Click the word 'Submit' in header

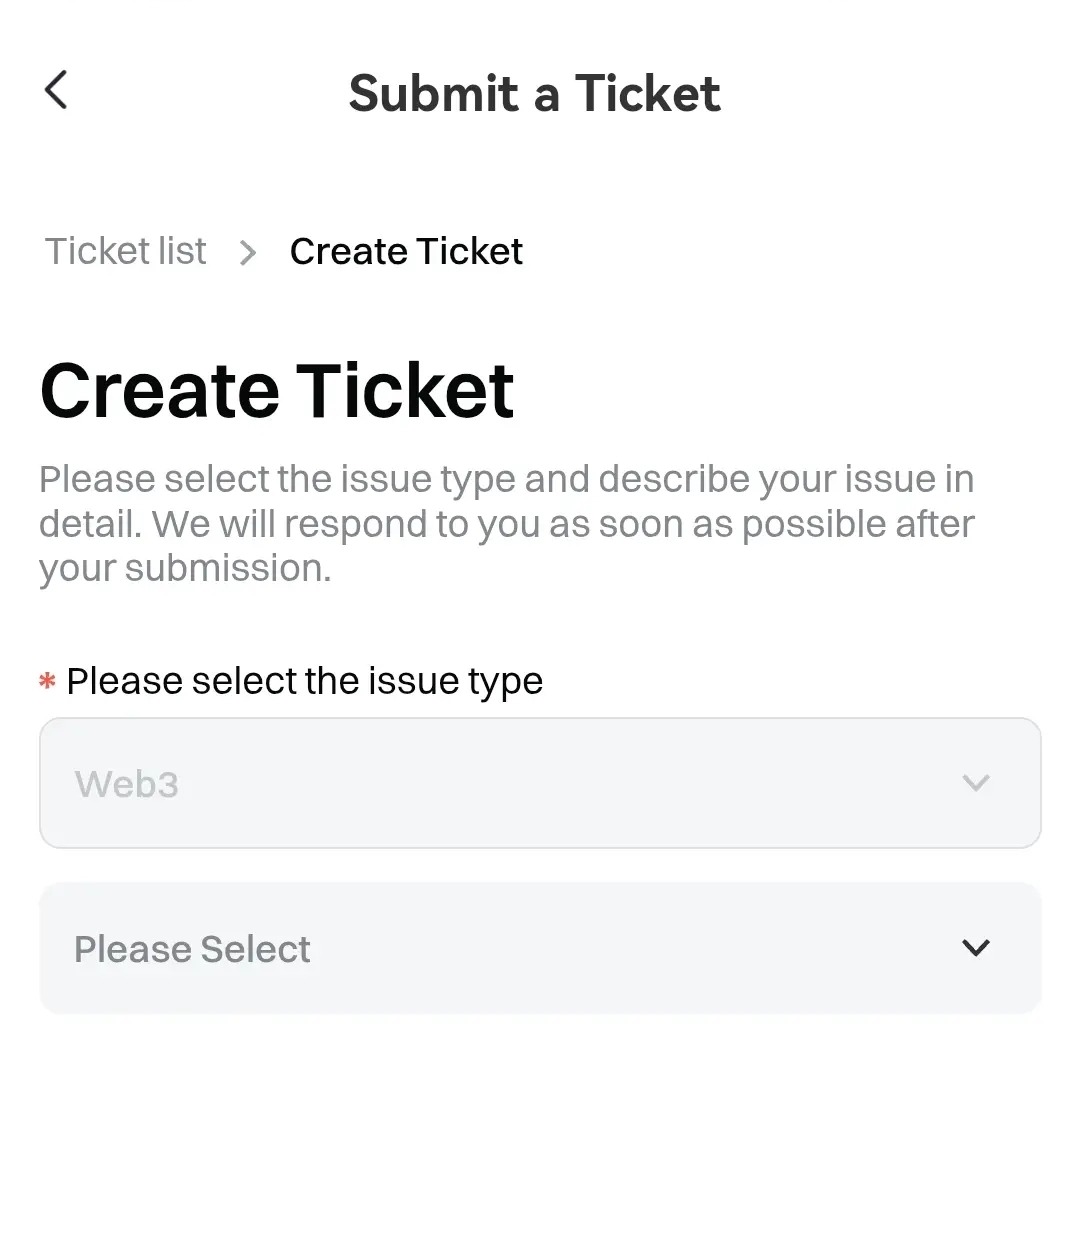coord(433,94)
